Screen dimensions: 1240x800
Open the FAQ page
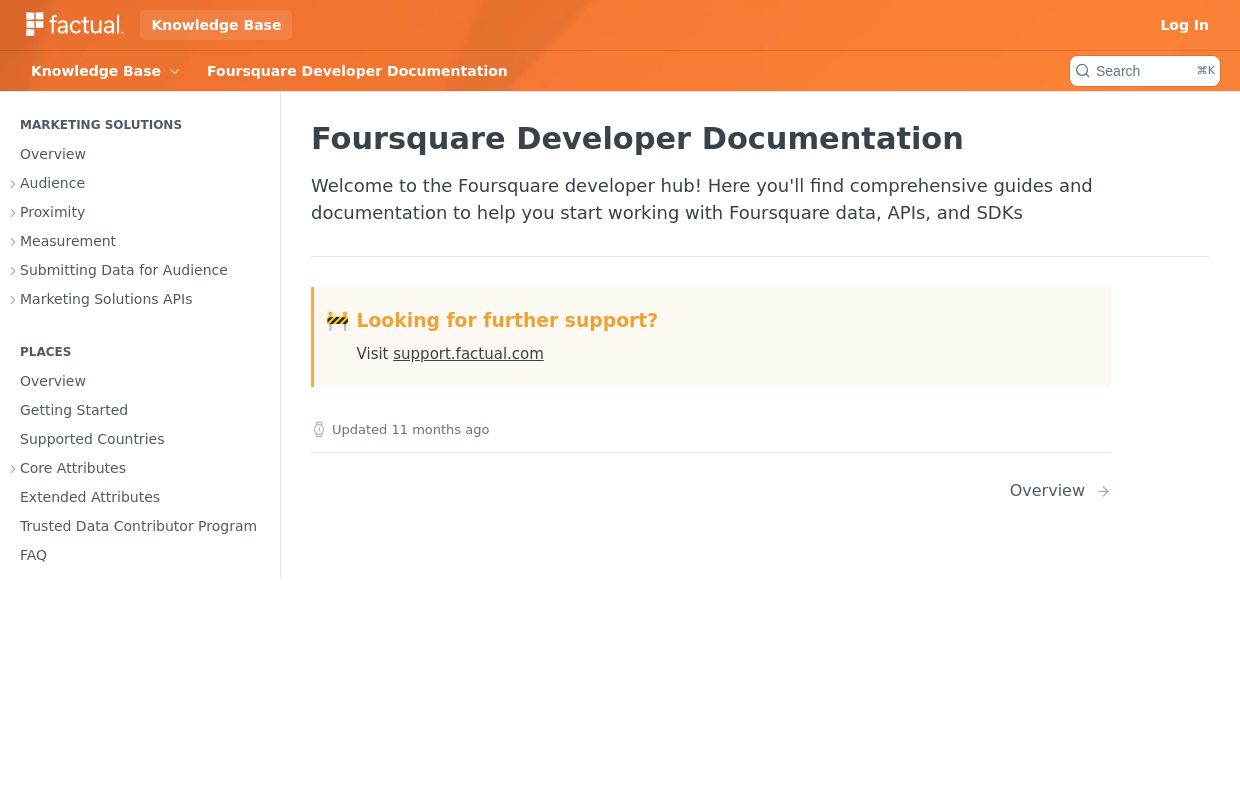coord(33,555)
